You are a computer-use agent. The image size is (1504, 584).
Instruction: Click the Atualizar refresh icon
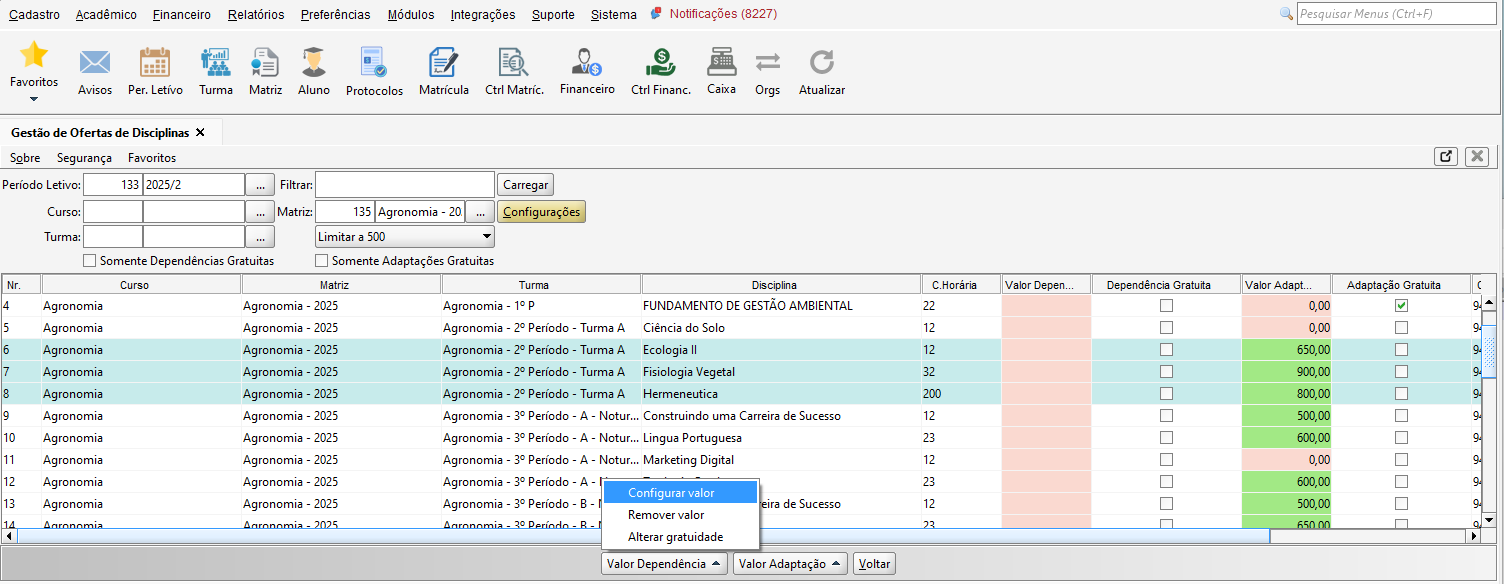tap(822, 63)
